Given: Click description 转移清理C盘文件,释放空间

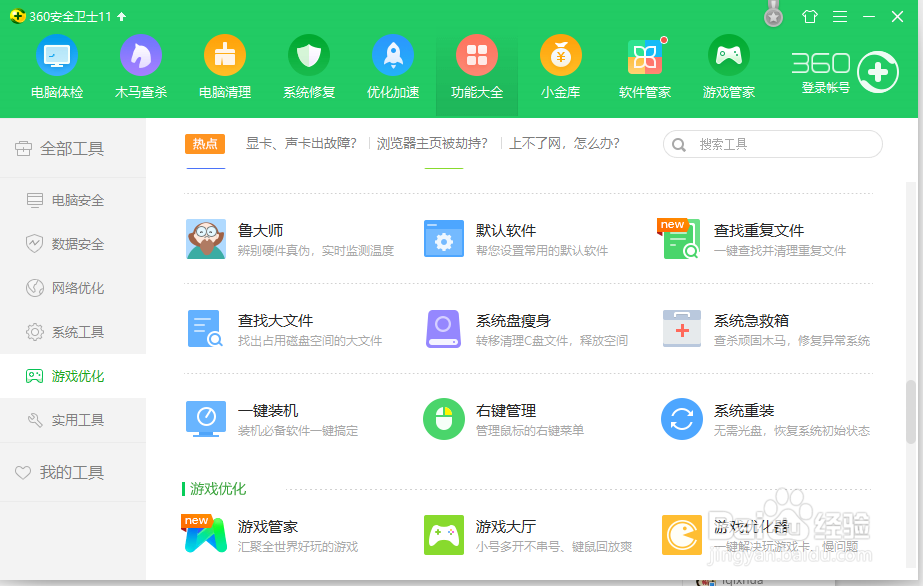Looking at the screenshot, I should click(x=552, y=340).
